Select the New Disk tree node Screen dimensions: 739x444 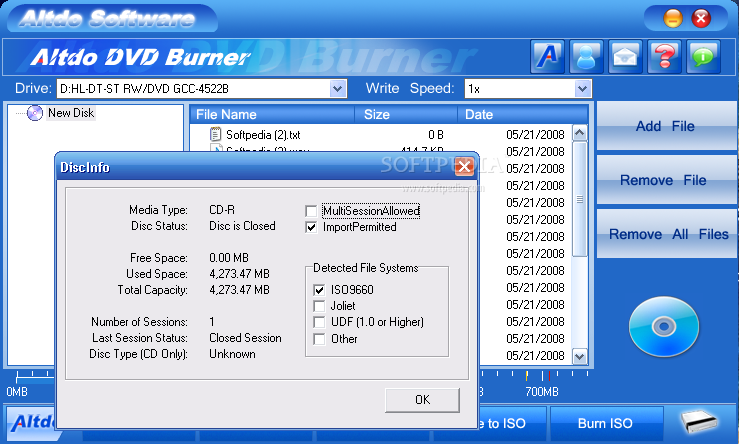coord(71,113)
